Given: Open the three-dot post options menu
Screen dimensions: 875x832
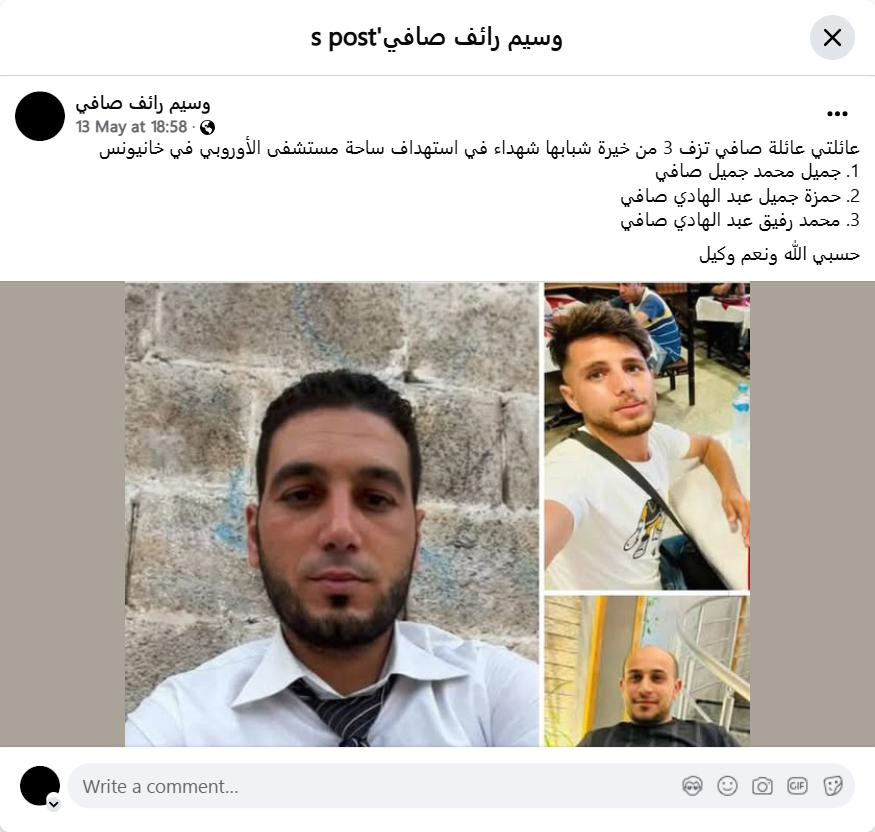Looking at the screenshot, I should 837,114.
